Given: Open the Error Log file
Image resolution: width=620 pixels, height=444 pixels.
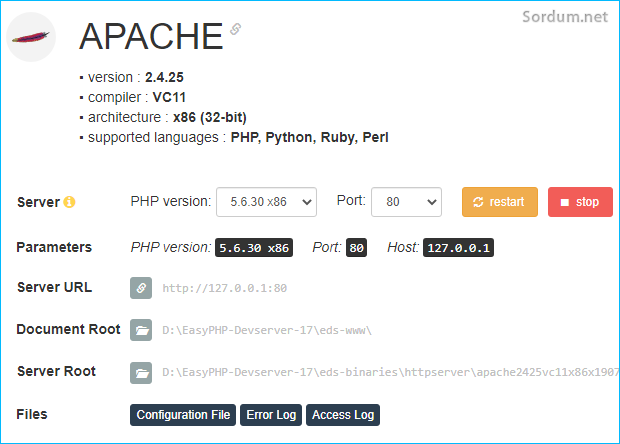Looking at the screenshot, I should coord(271,415).
